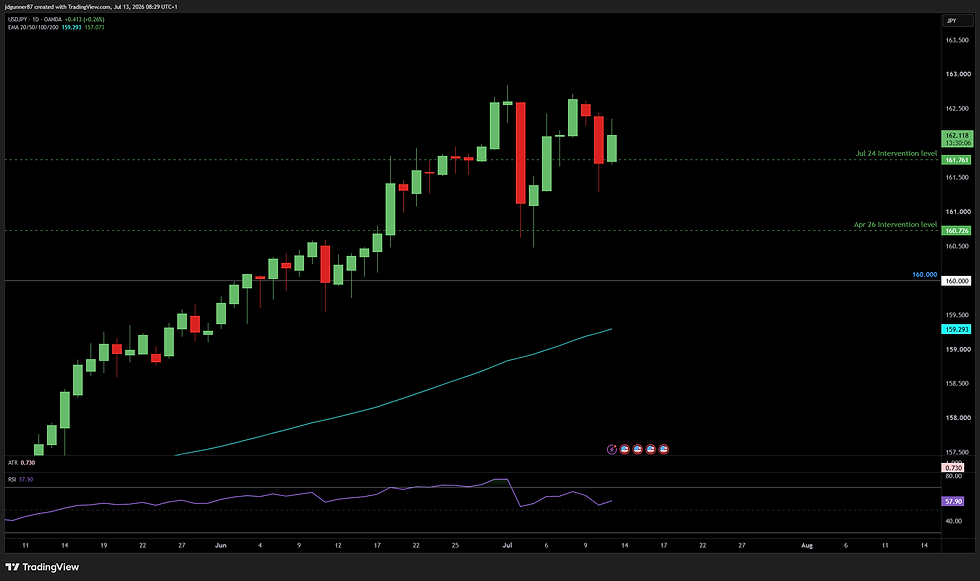Click the 163.000 price axis label
Screen dimensions: 980x581
957,74
